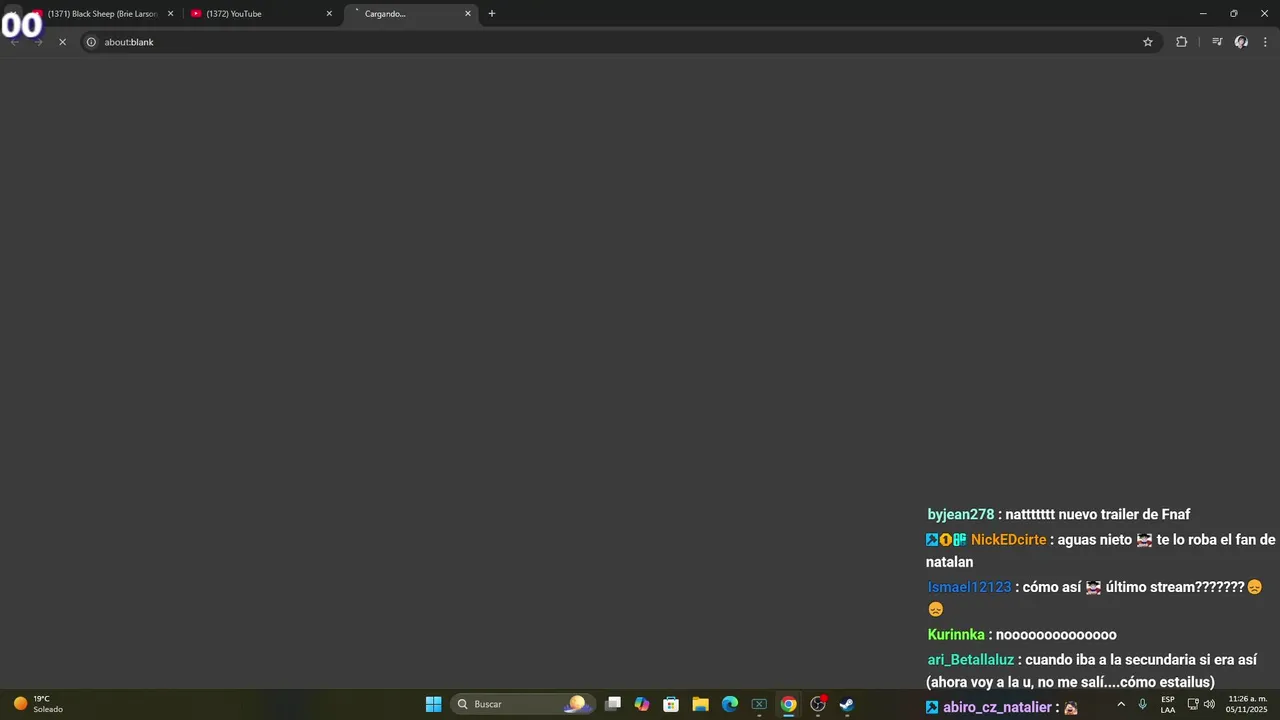Open a new tab with the plus button
The width and height of the screenshot is (1280, 720).
click(491, 14)
